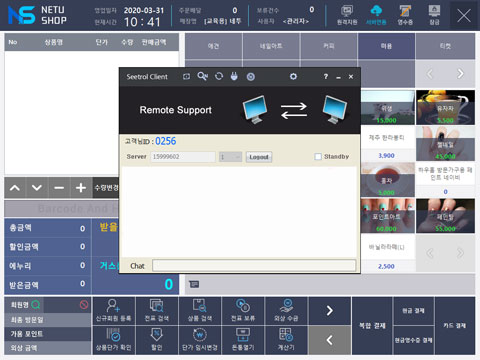Click the plug connection icon in Seetrol
The image size is (480, 360).
(234, 77)
